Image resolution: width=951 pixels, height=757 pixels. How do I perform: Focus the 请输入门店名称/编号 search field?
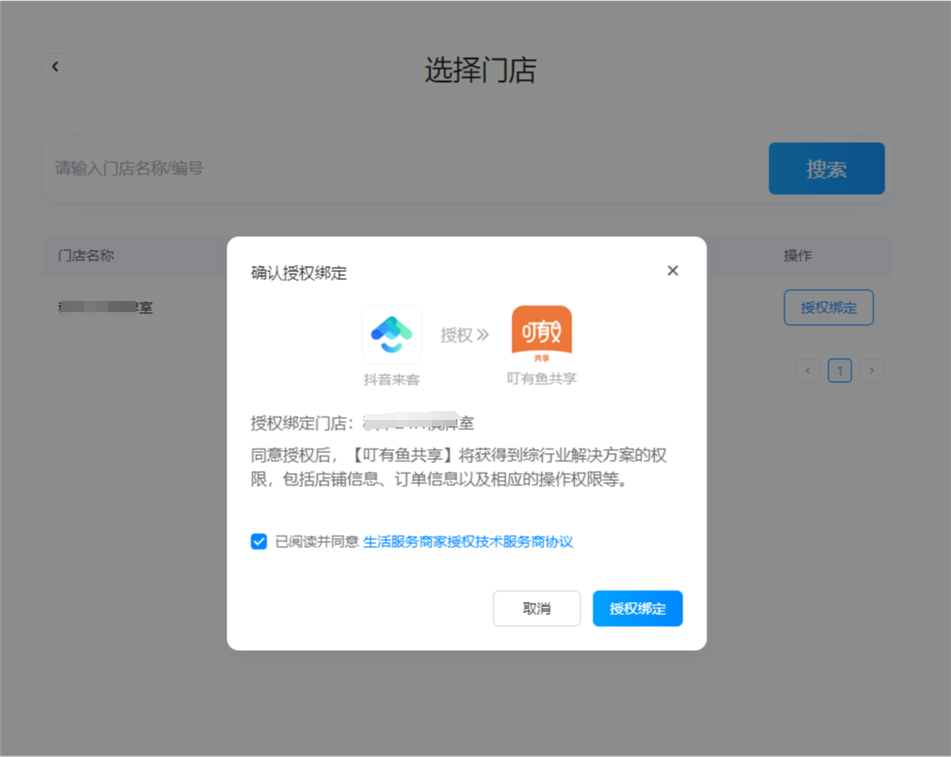click(400, 169)
